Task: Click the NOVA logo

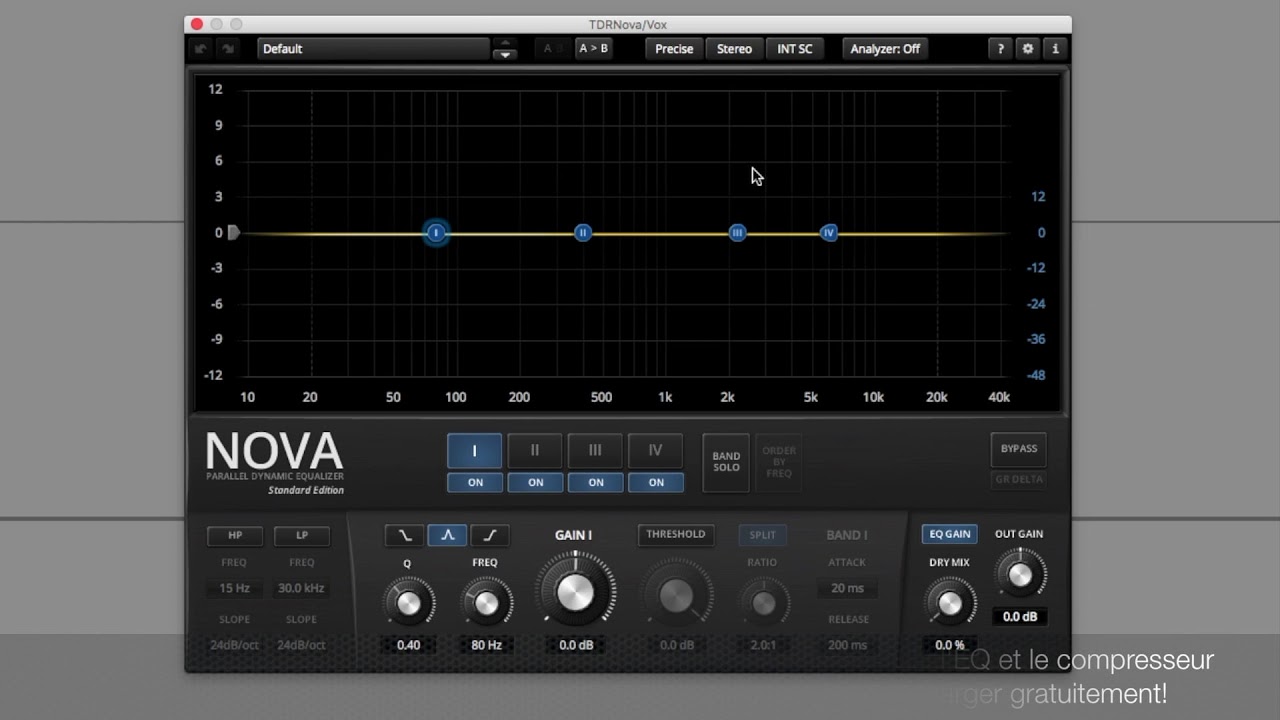Action: (x=274, y=452)
